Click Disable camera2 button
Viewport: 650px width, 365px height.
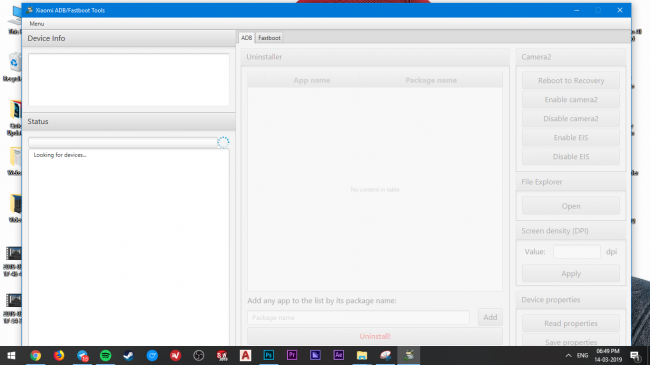[x=571, y=119]
